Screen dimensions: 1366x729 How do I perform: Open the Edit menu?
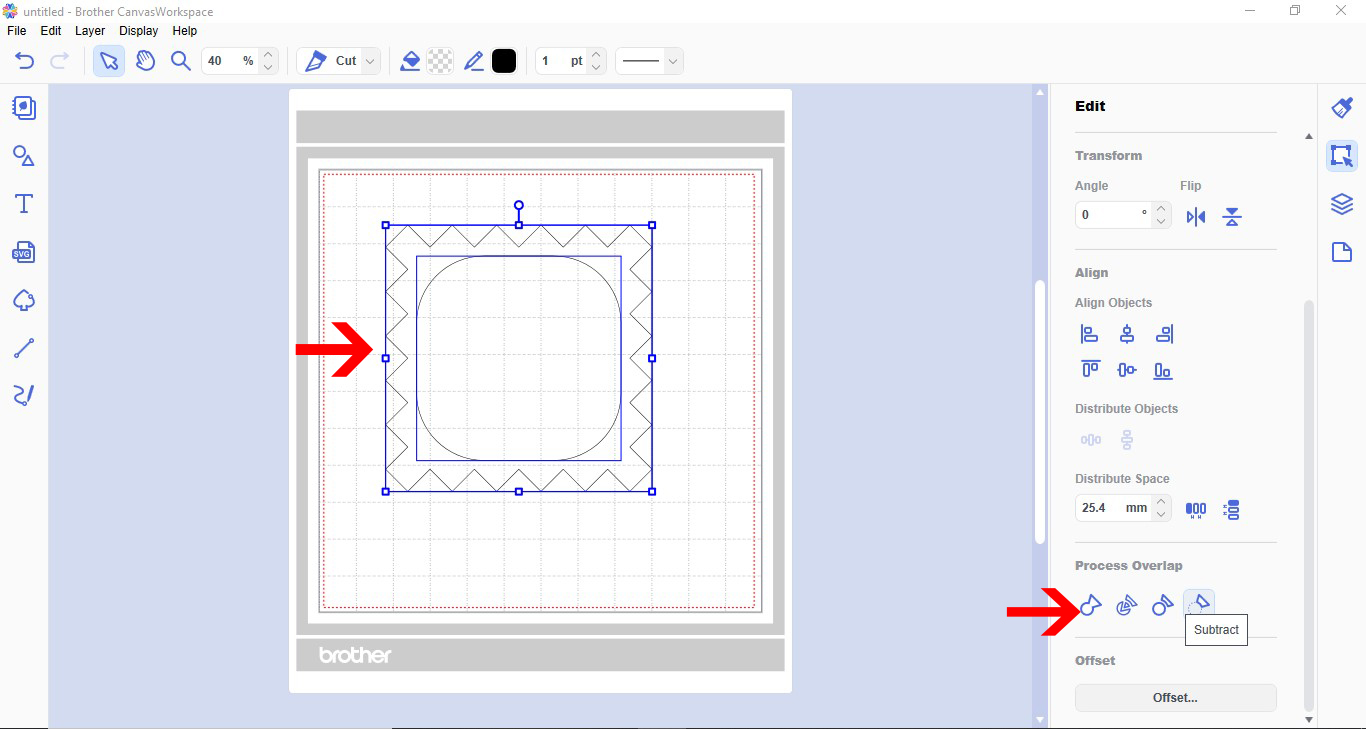(51, 31)
